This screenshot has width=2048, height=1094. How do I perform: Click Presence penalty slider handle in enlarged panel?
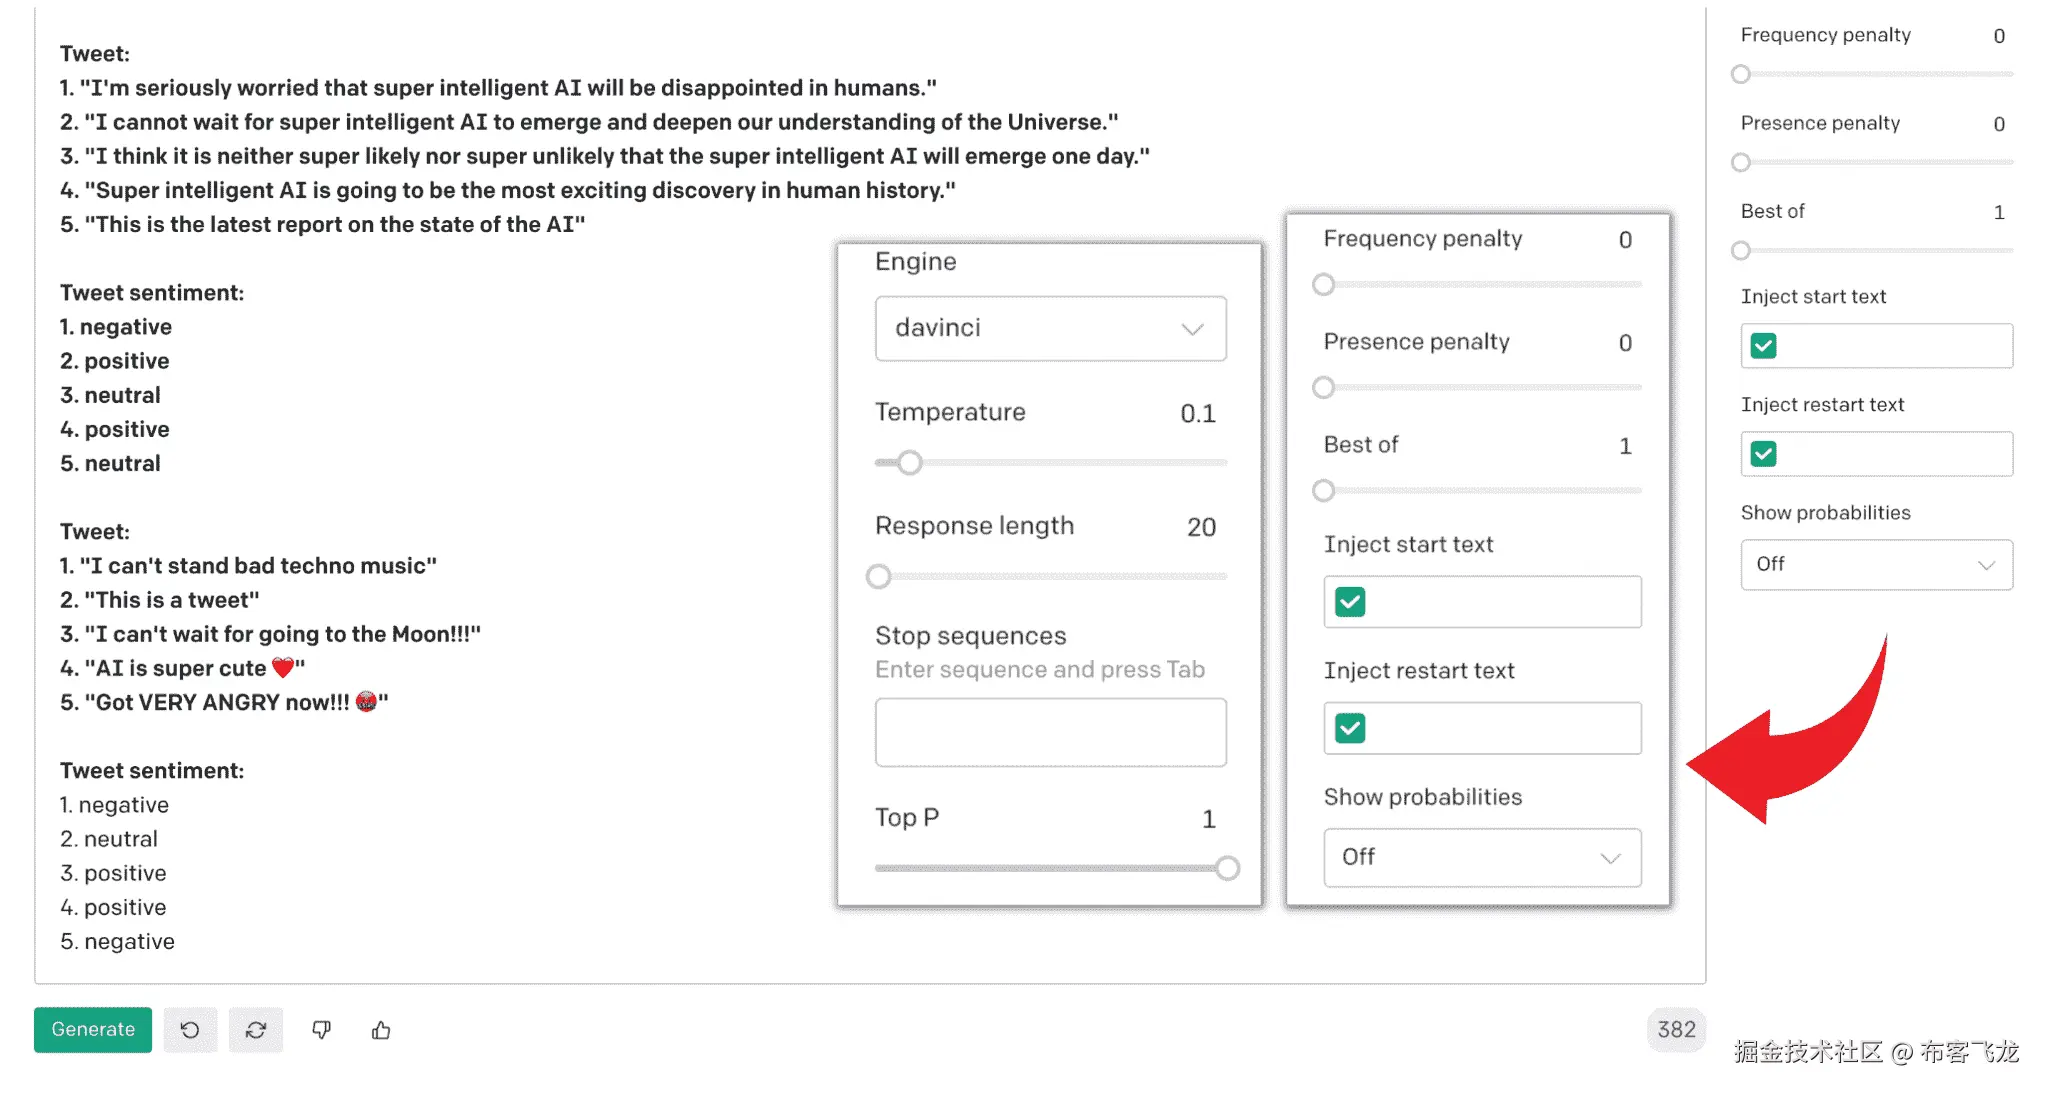(x=1323, y=387)
